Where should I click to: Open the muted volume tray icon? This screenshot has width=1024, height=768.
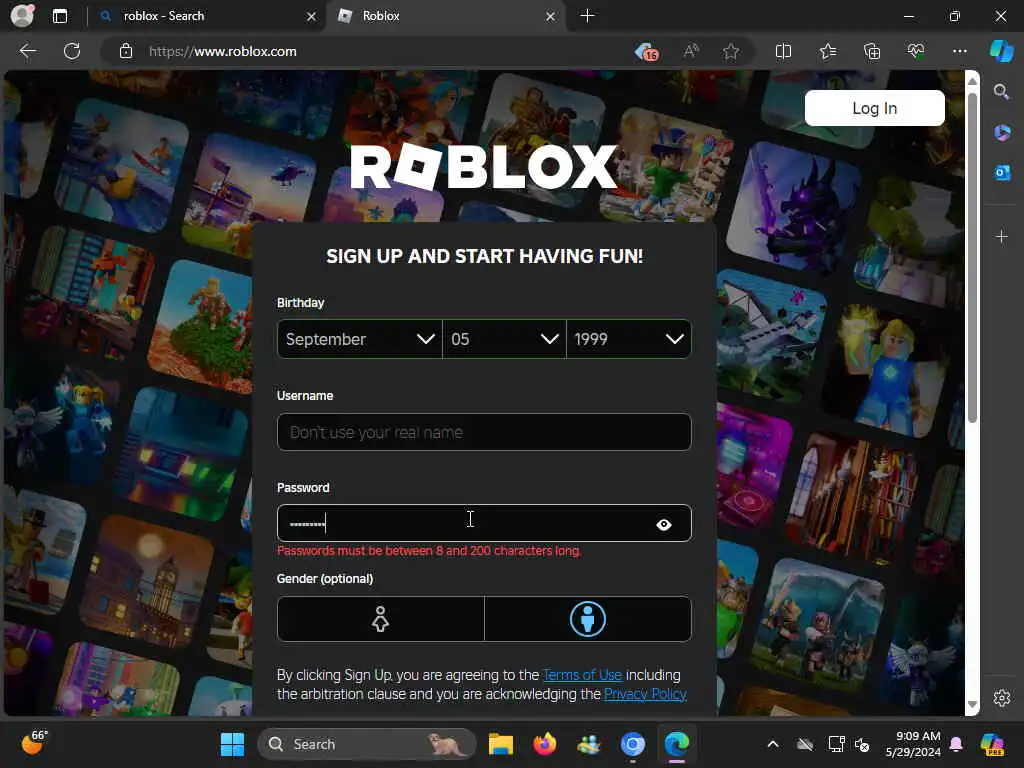point(862,744)
